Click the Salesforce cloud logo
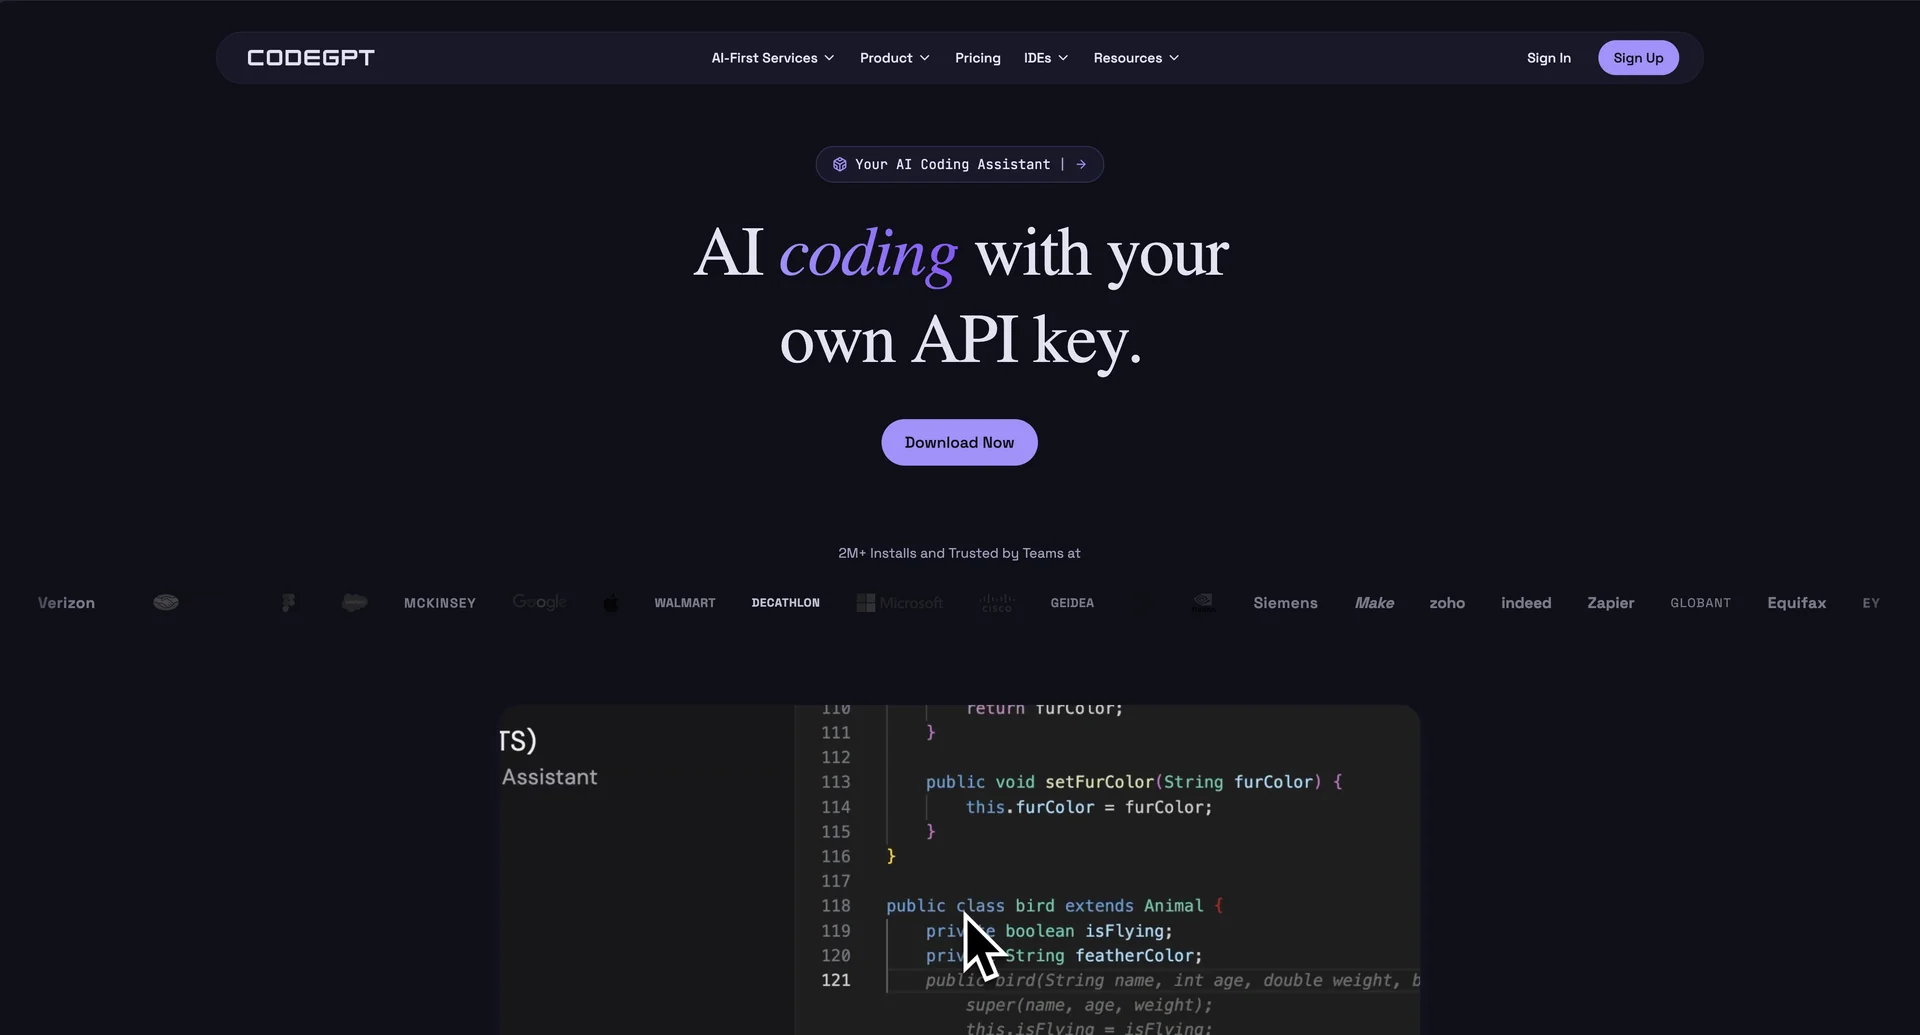 pyautogui.click(x=354, y=603)
